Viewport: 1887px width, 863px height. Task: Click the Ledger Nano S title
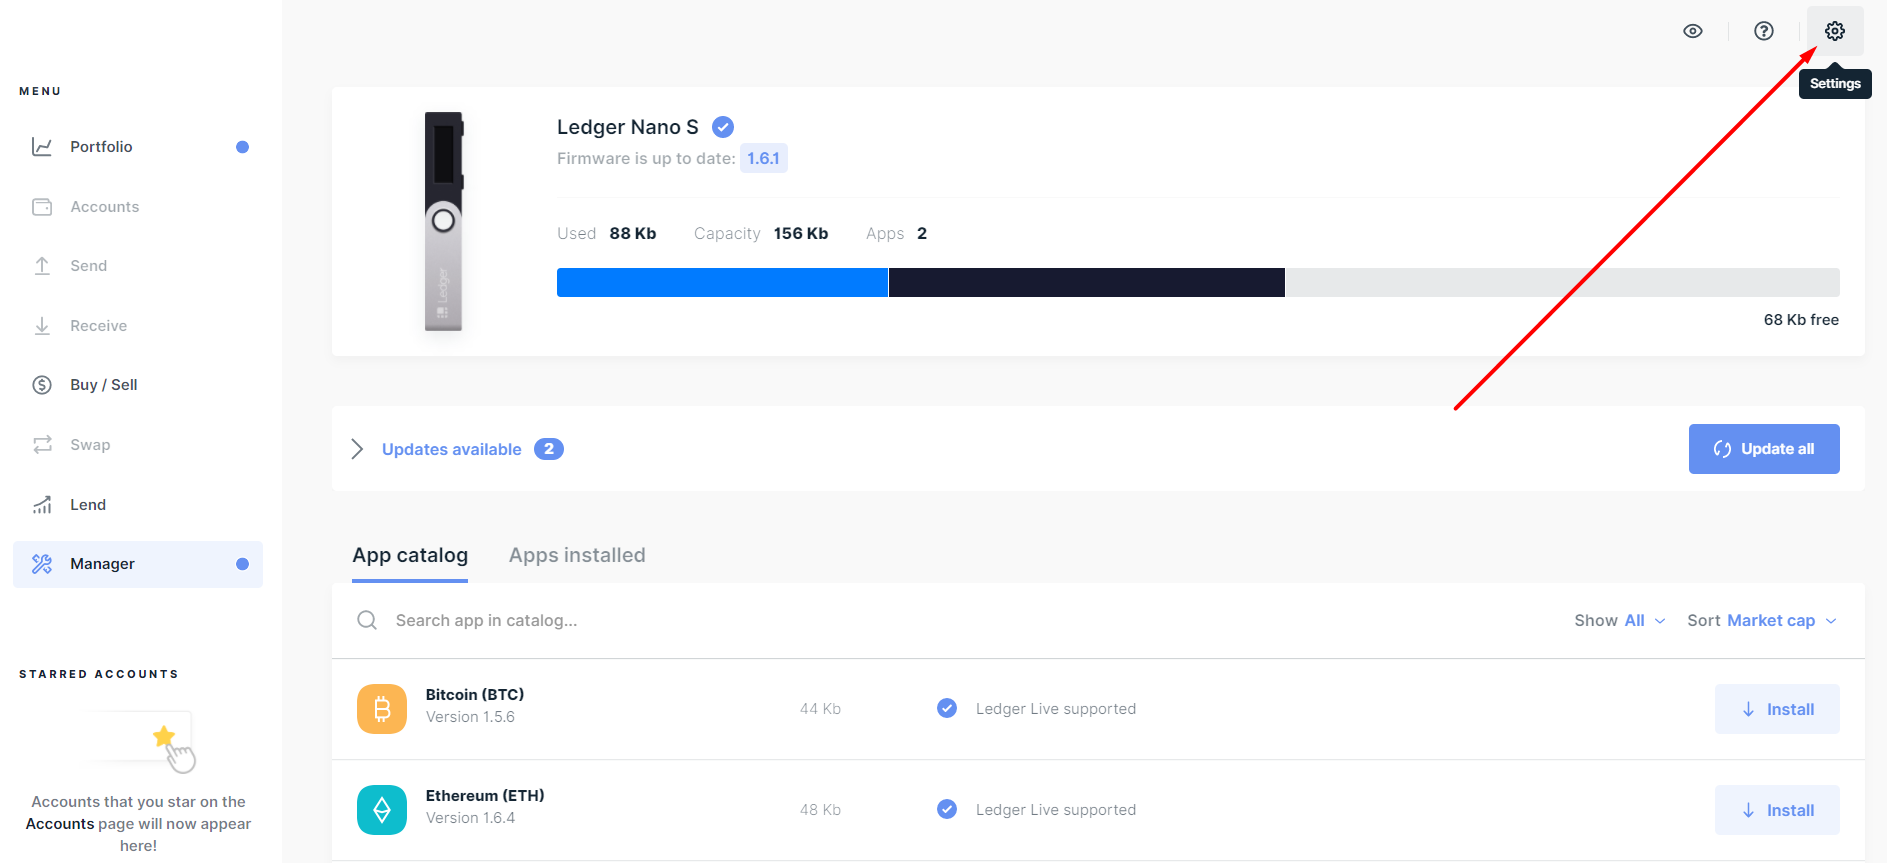[628, 127]
